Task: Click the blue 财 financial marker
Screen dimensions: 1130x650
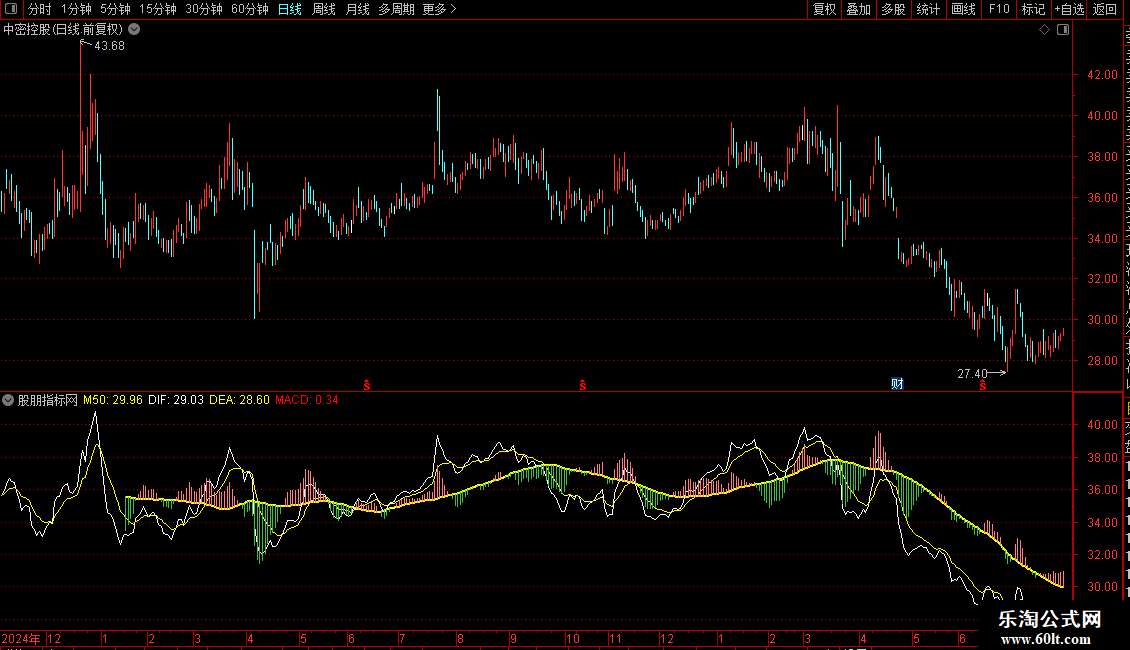Action: [x=897, y=383]
